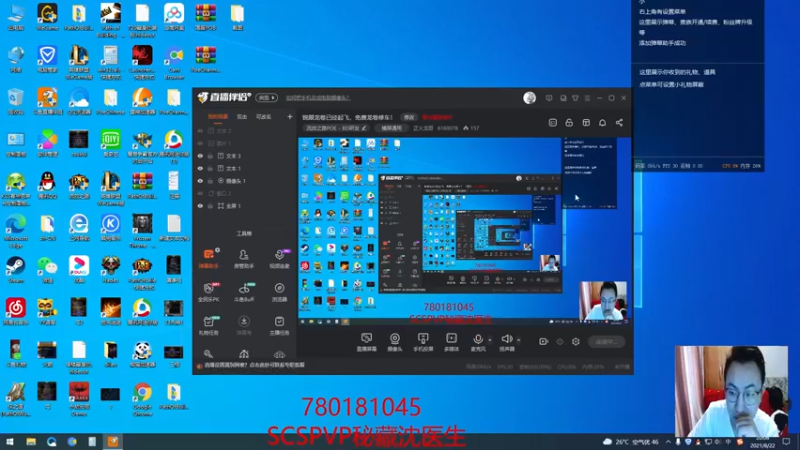Click the taskbar weather temperature widget
Viewport: 800px width, 450px height.
(631, 441)
